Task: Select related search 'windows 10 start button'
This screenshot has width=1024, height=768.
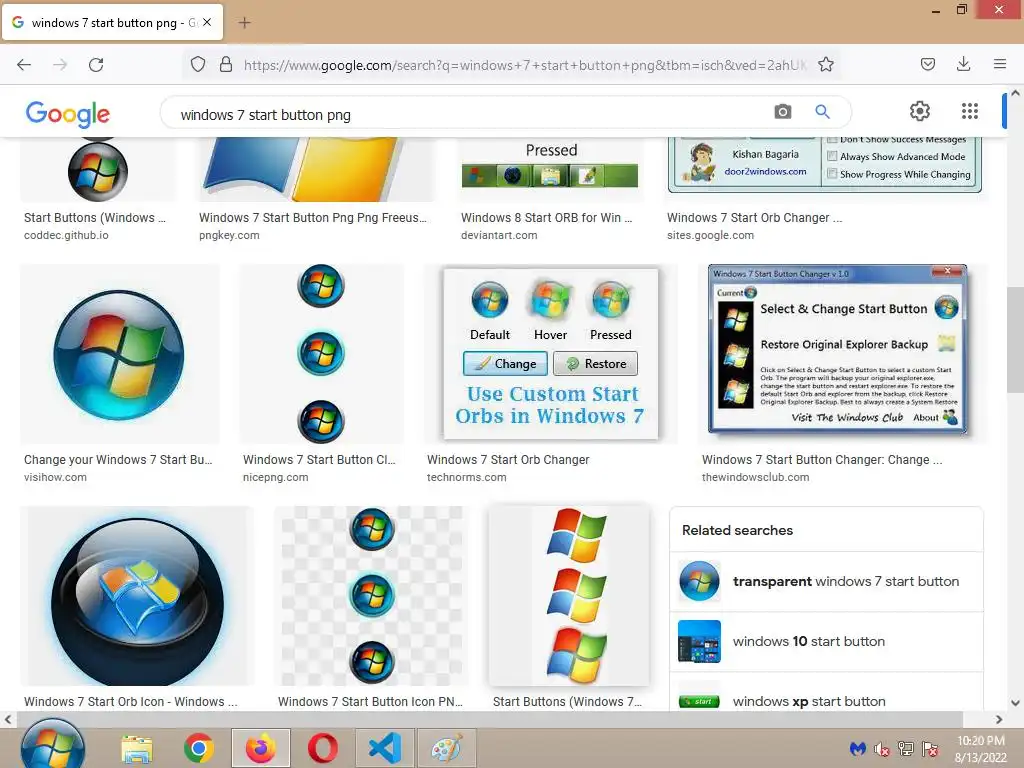Action: click(x=826, y=641)
